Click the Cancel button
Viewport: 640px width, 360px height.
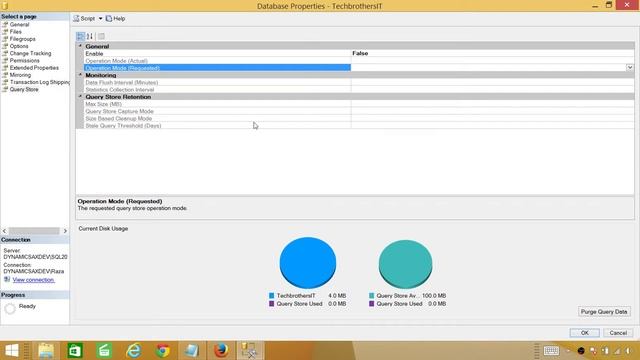point(618,333)
